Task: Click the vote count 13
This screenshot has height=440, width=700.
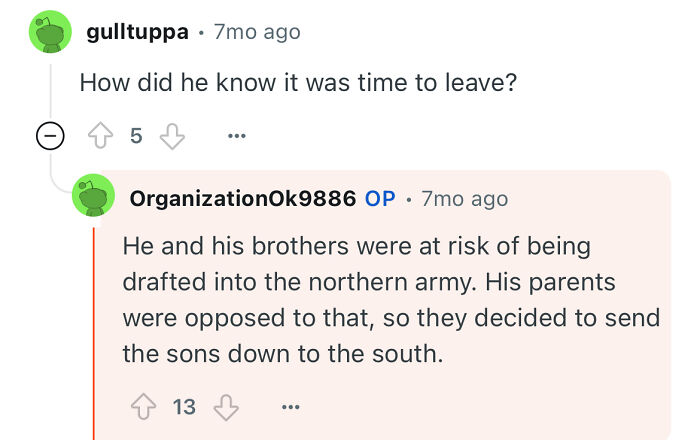Action: (184, 407)
